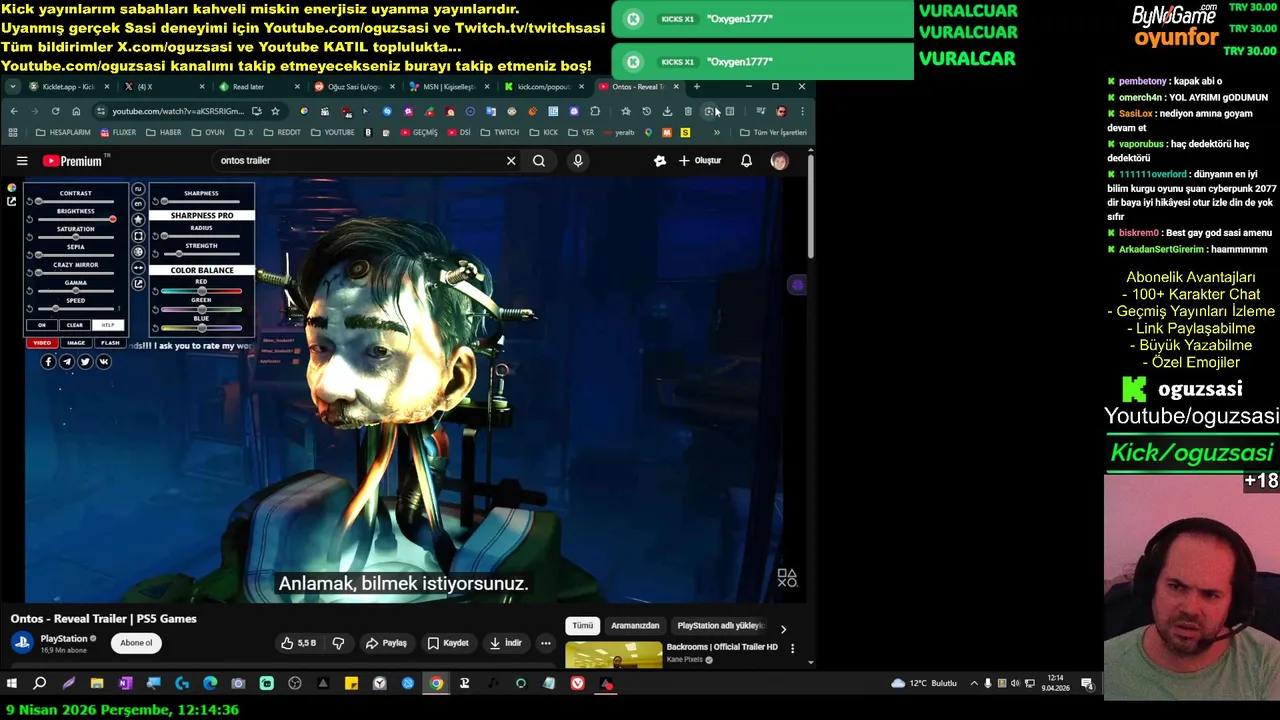Click the HELP button in filter panel
Screen dimensions: 1280x720
tap(108, 325)
